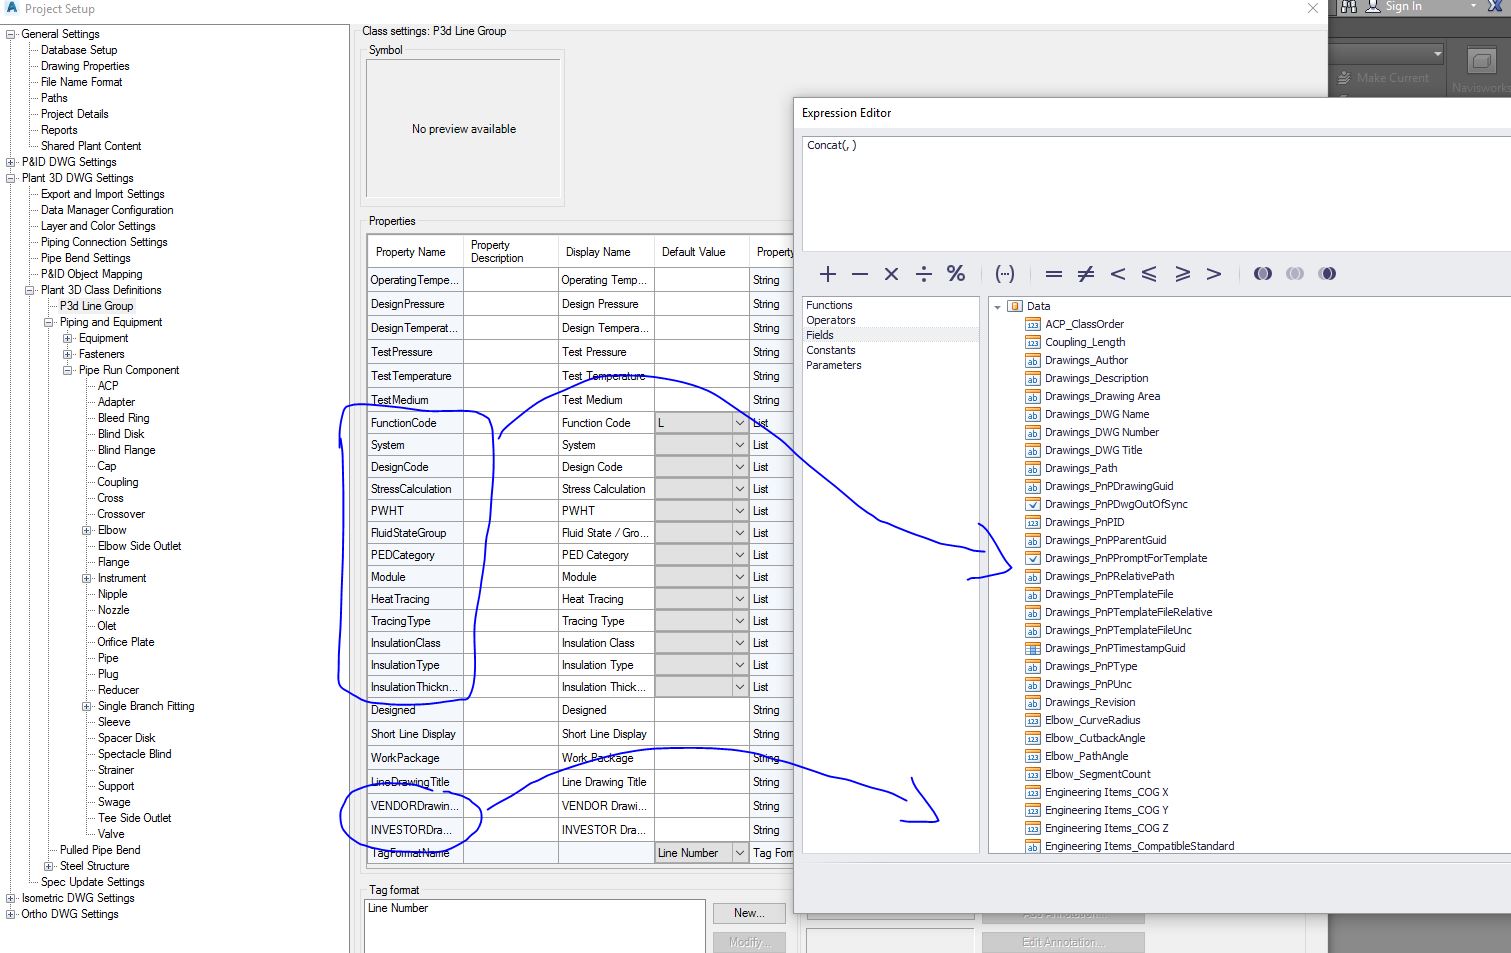Image resolution: width=1511 pixels, height=953 pixels.
Task: Expand the P&ID DWG Settings node
Action: coord(11,162)
